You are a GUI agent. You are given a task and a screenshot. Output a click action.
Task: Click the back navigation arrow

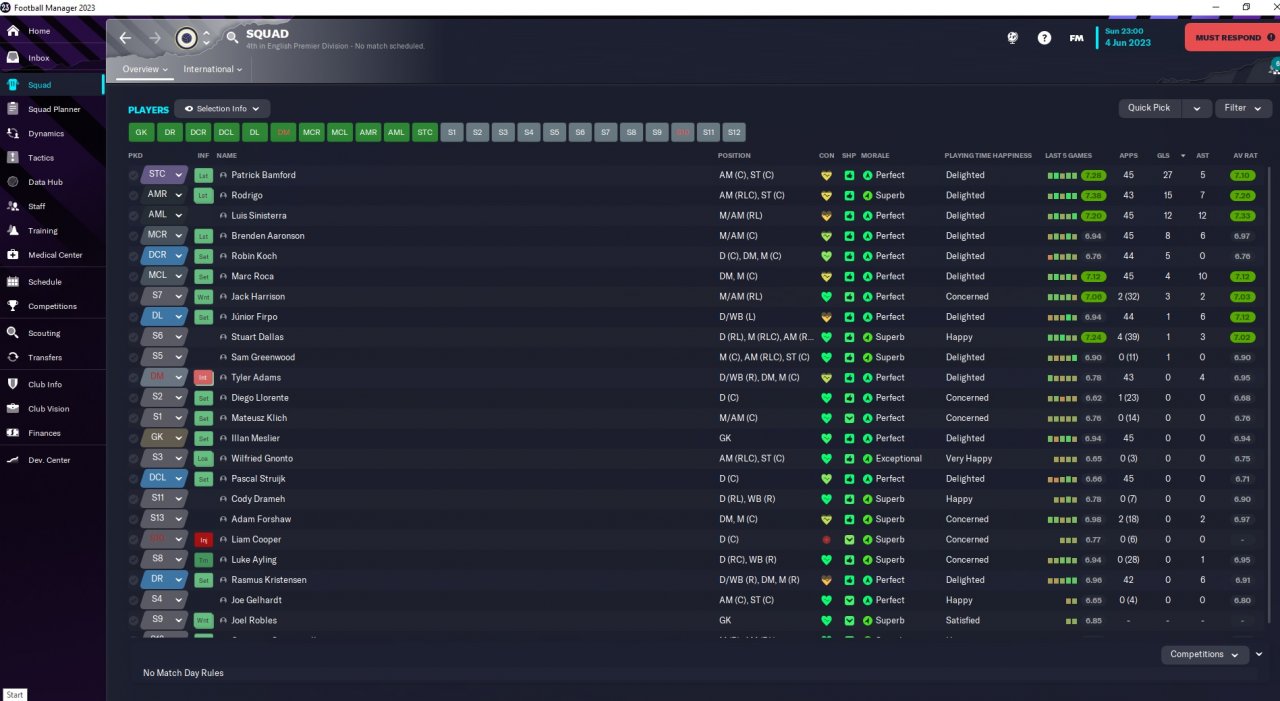tap(125, 38)
